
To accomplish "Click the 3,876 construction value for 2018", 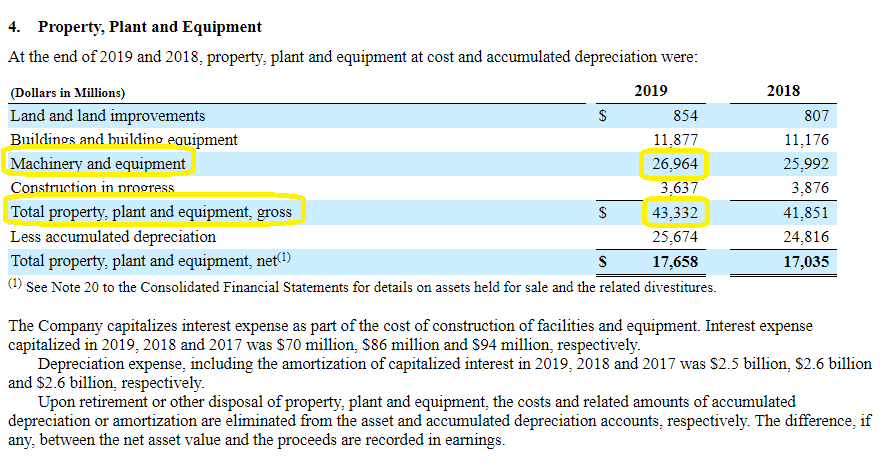I will [x=811, y=188].
